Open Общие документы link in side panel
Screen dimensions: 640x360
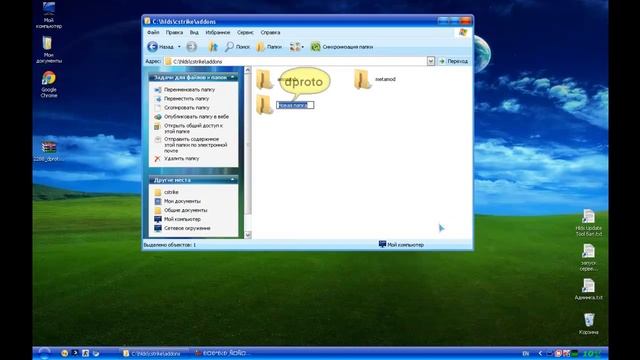[185, 210]
